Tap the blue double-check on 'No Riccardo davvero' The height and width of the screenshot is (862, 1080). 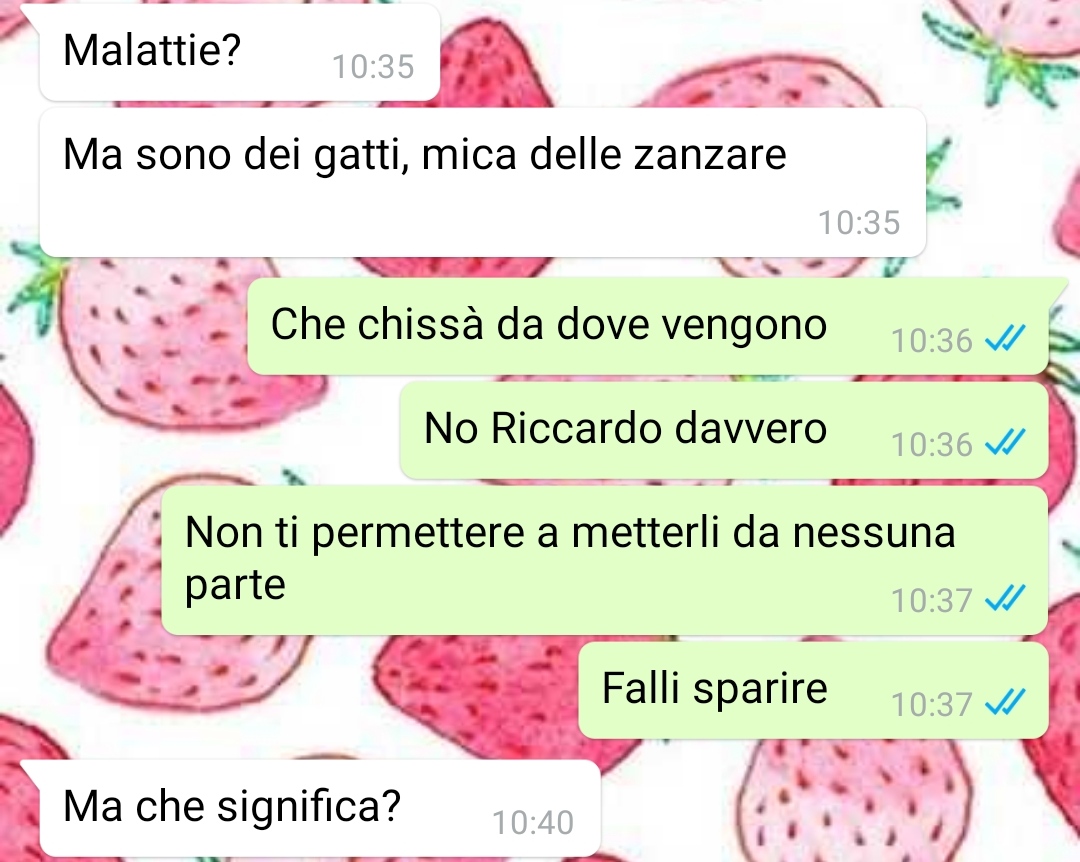(1005, 442)
